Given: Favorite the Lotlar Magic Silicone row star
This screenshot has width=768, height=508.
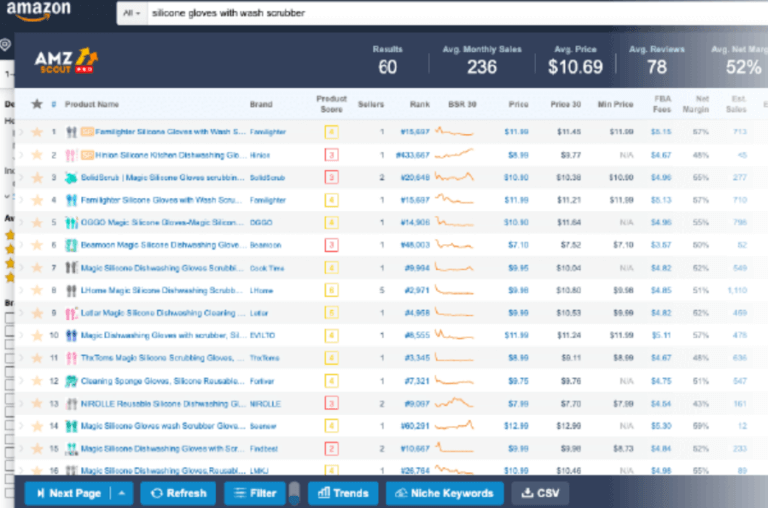Looking at the screenshot, I should pos(37,313).
